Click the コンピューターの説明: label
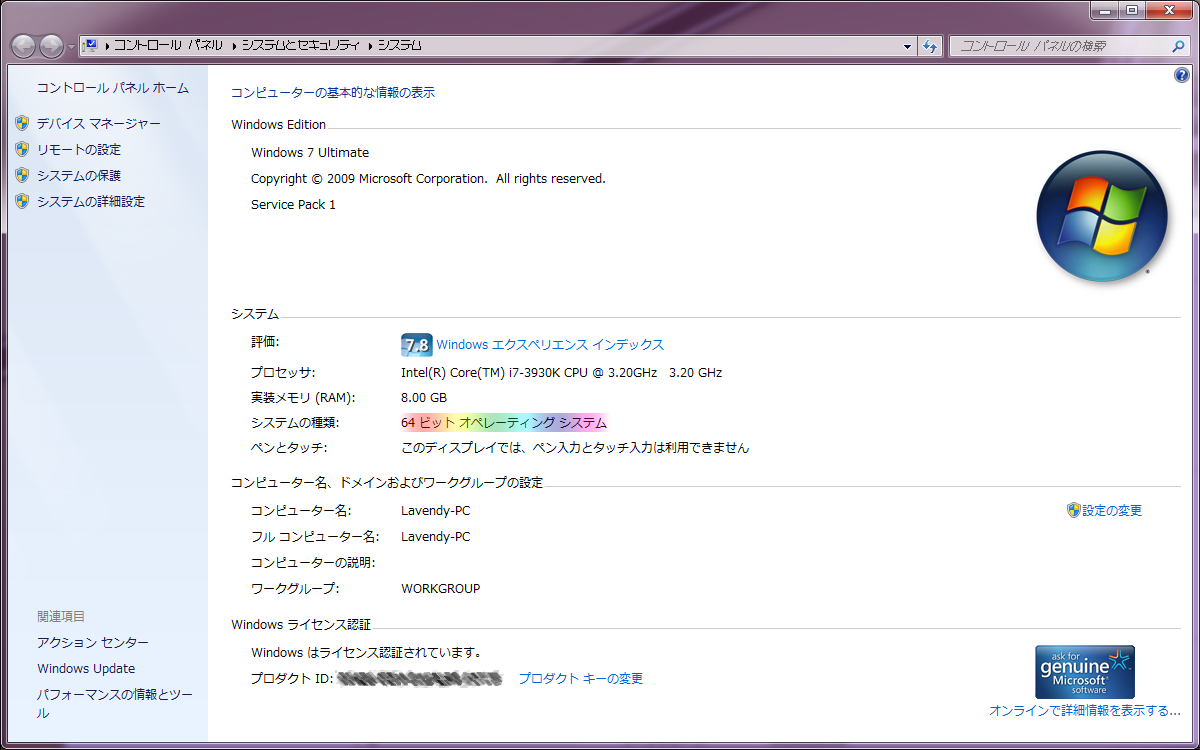The image size is (1200, 750). (x=313, y=562)
